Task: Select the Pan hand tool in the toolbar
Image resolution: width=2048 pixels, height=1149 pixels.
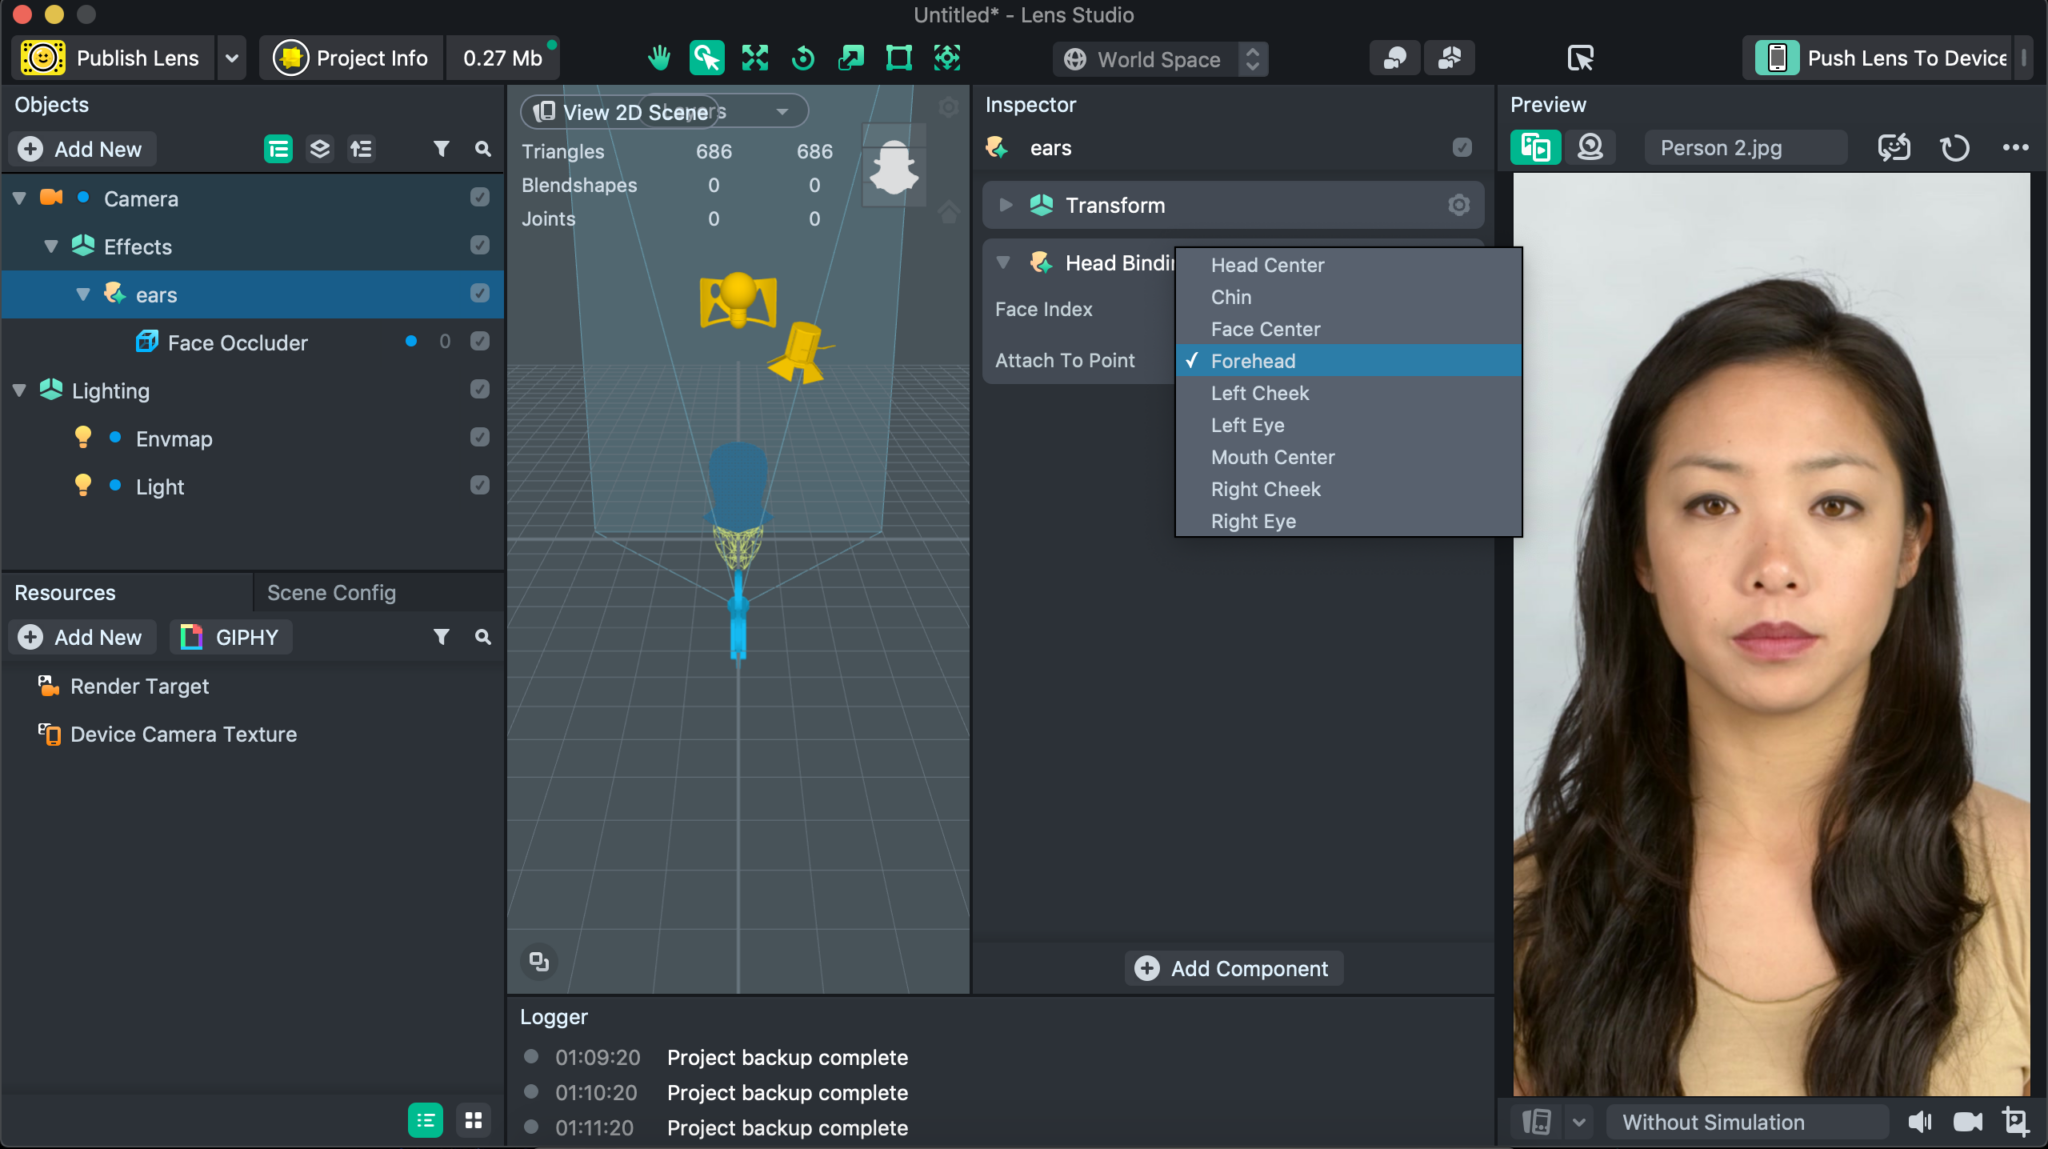Action: [x=660, y=57]
